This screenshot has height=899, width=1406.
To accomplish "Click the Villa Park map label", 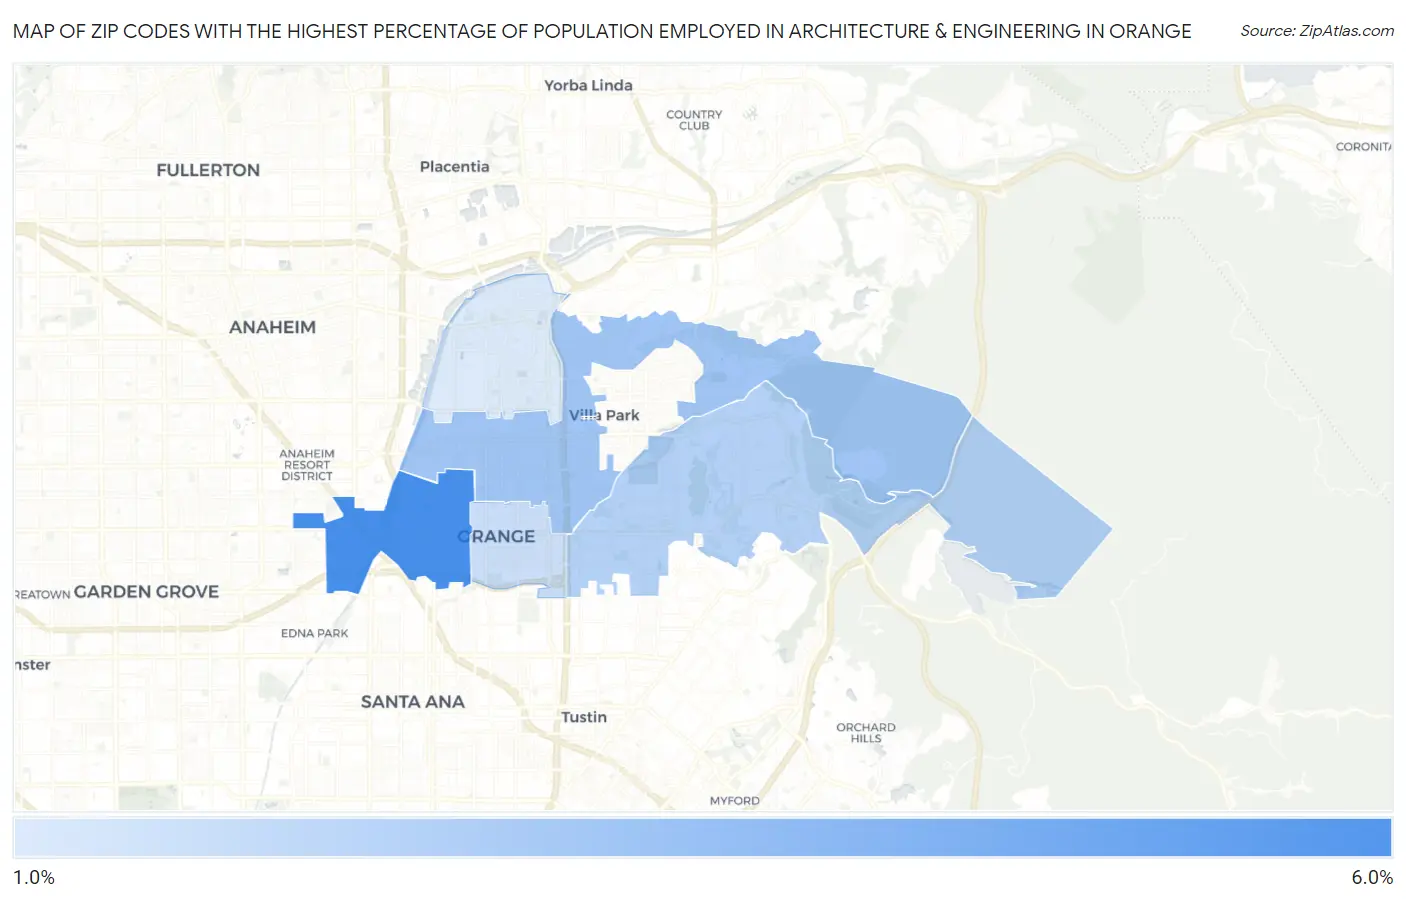I will [604, 415].
